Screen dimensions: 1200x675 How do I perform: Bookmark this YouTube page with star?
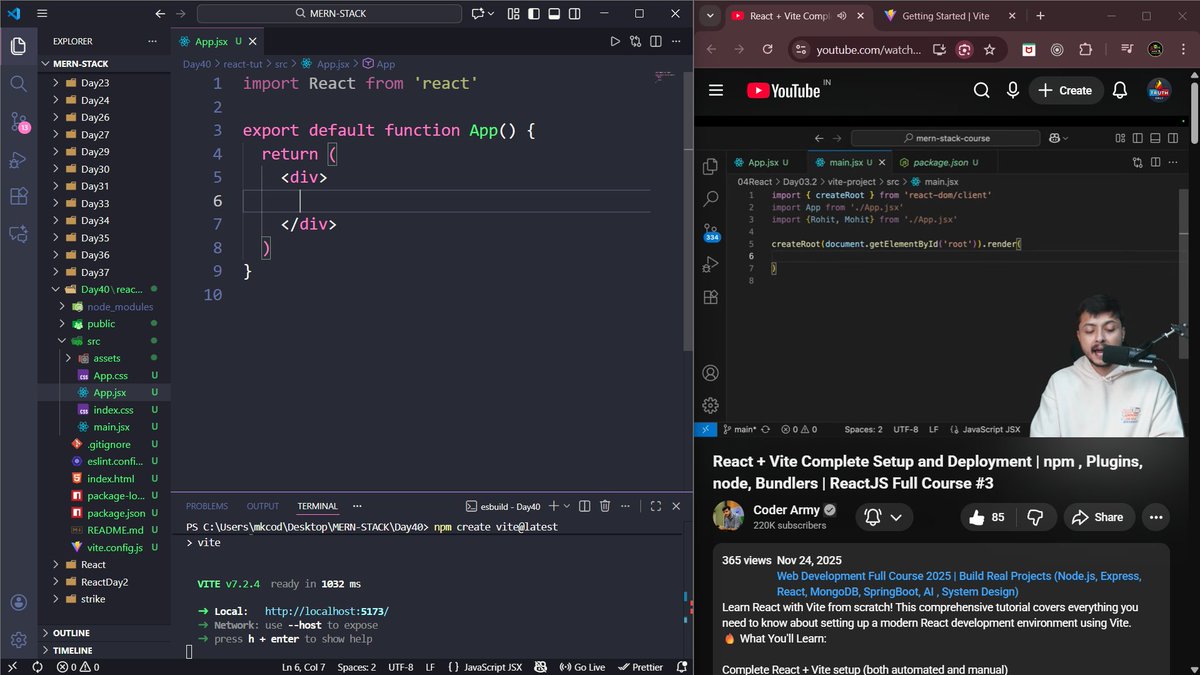click(x=989, y=49)
